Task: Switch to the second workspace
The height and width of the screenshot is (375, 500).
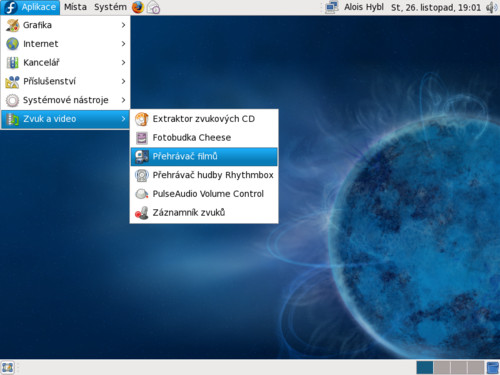Action: [x=442, y=368]
